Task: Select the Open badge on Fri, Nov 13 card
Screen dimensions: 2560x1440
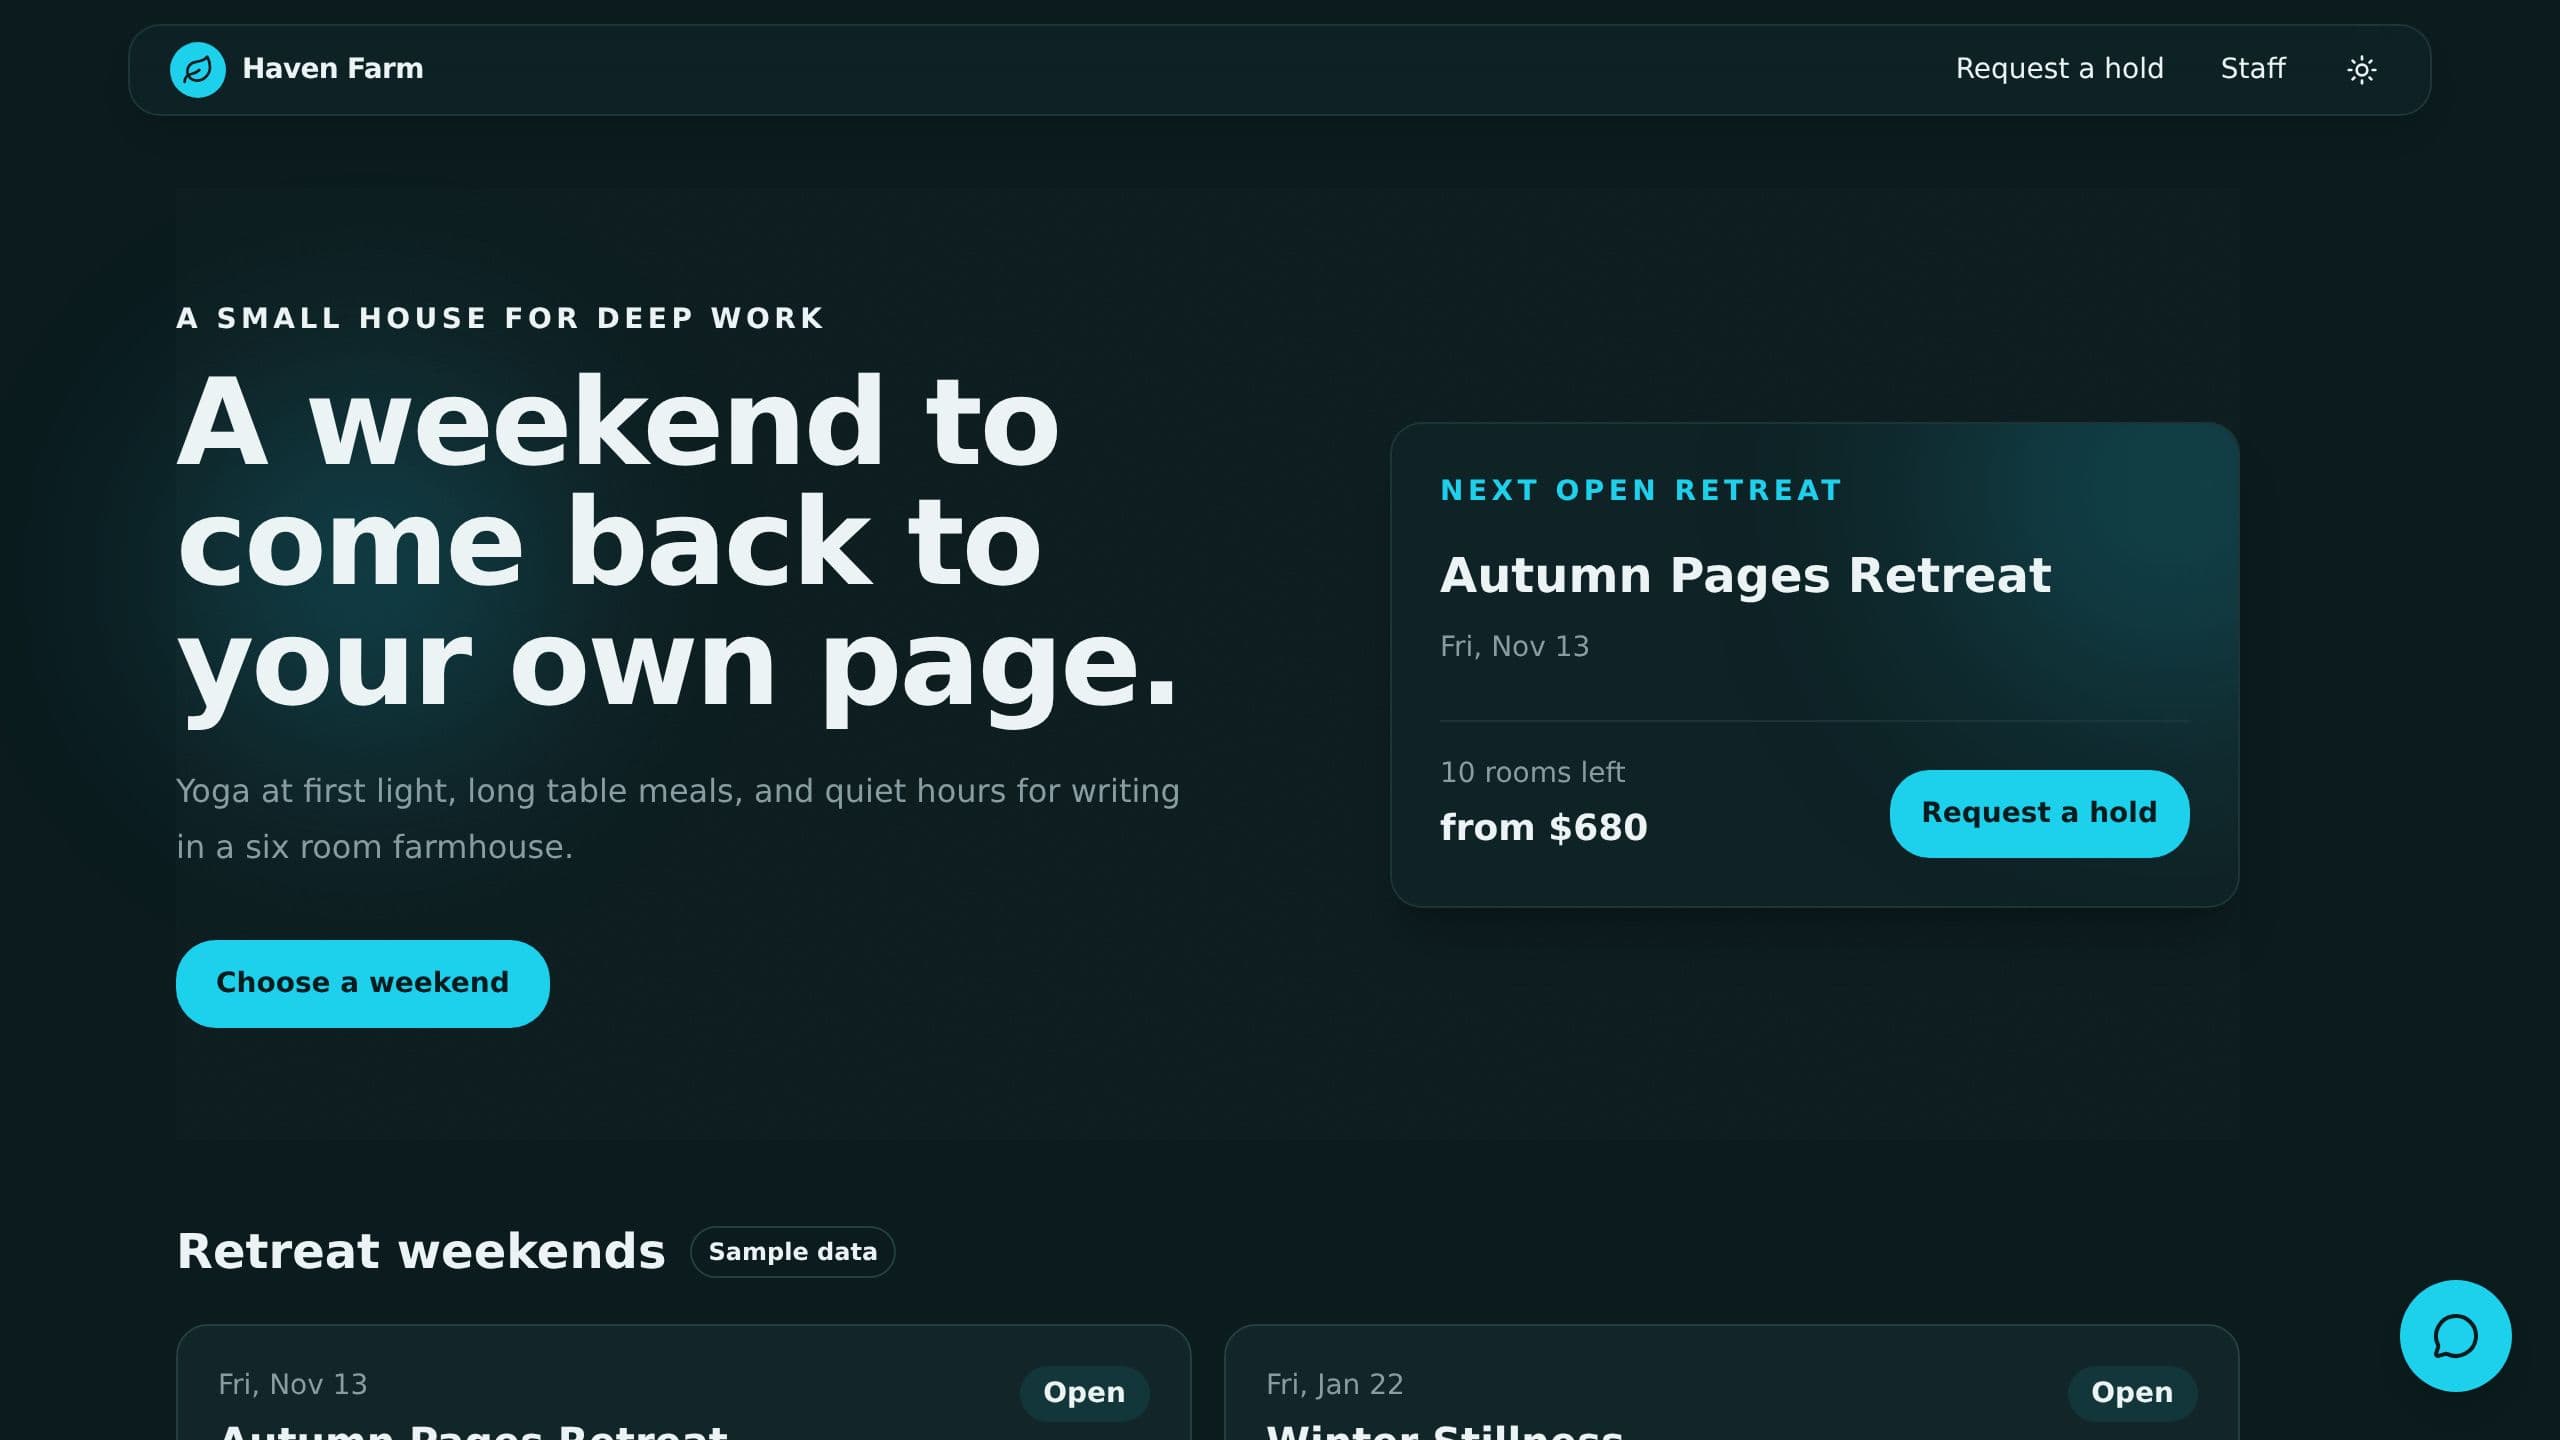Action: coord(1084,1392)
